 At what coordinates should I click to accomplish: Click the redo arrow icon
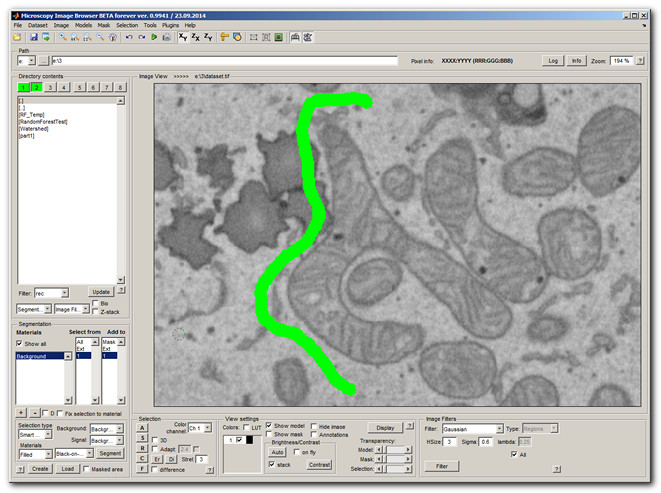142,37
